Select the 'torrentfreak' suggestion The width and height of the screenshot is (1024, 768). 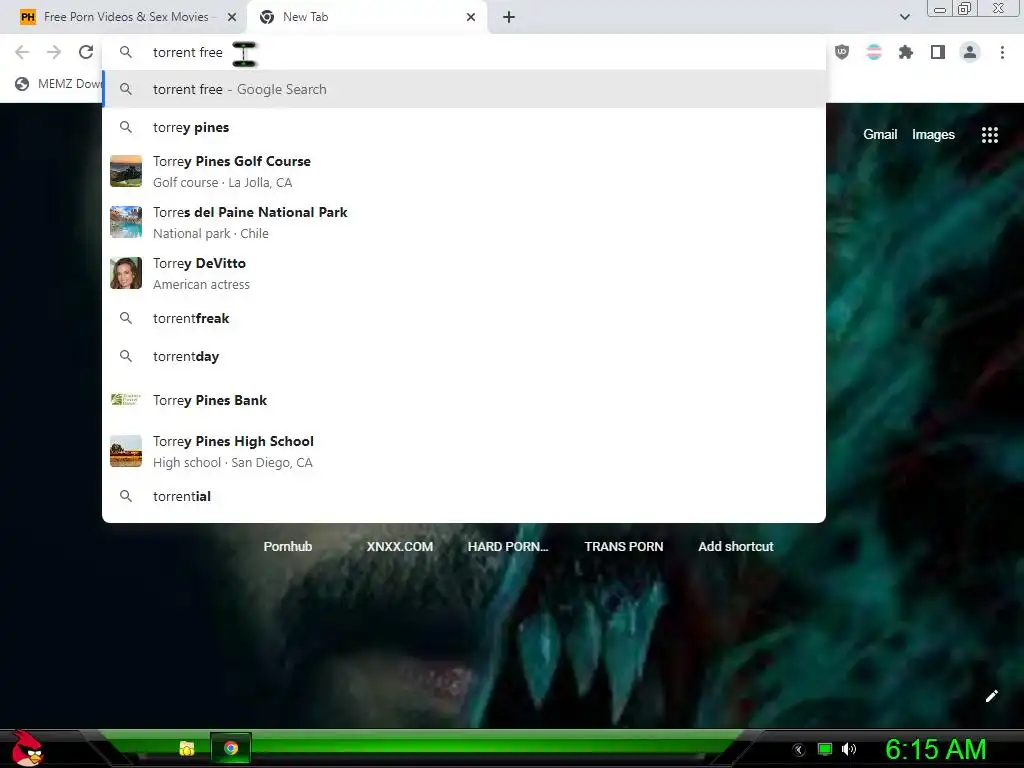[x=464, y=318]
